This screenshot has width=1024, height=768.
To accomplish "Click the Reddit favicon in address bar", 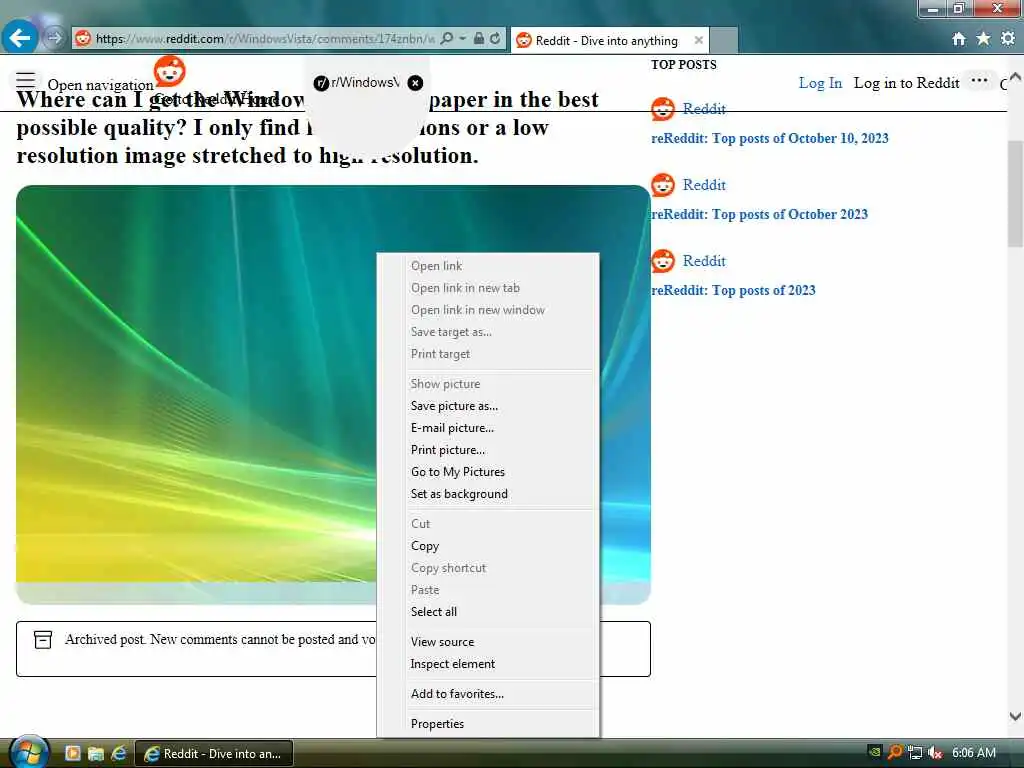I will (x=83, y=39).
